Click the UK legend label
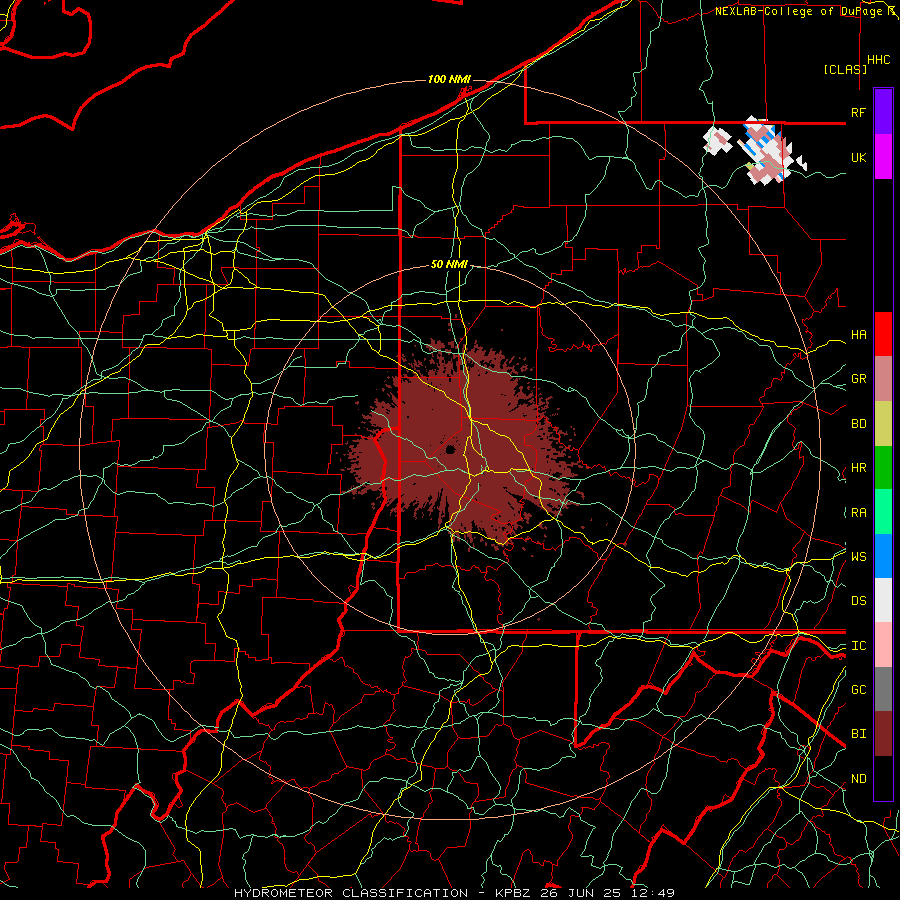 [858, 157]
